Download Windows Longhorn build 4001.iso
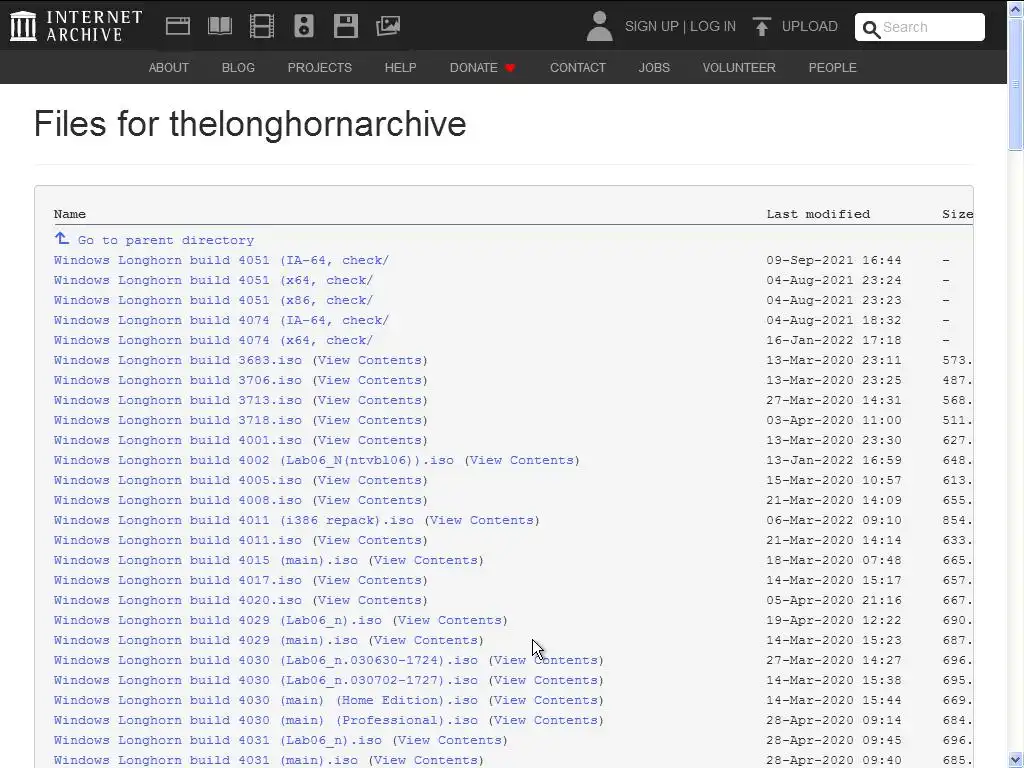This screenshot has height=768, width=1024. pos(178,440)
